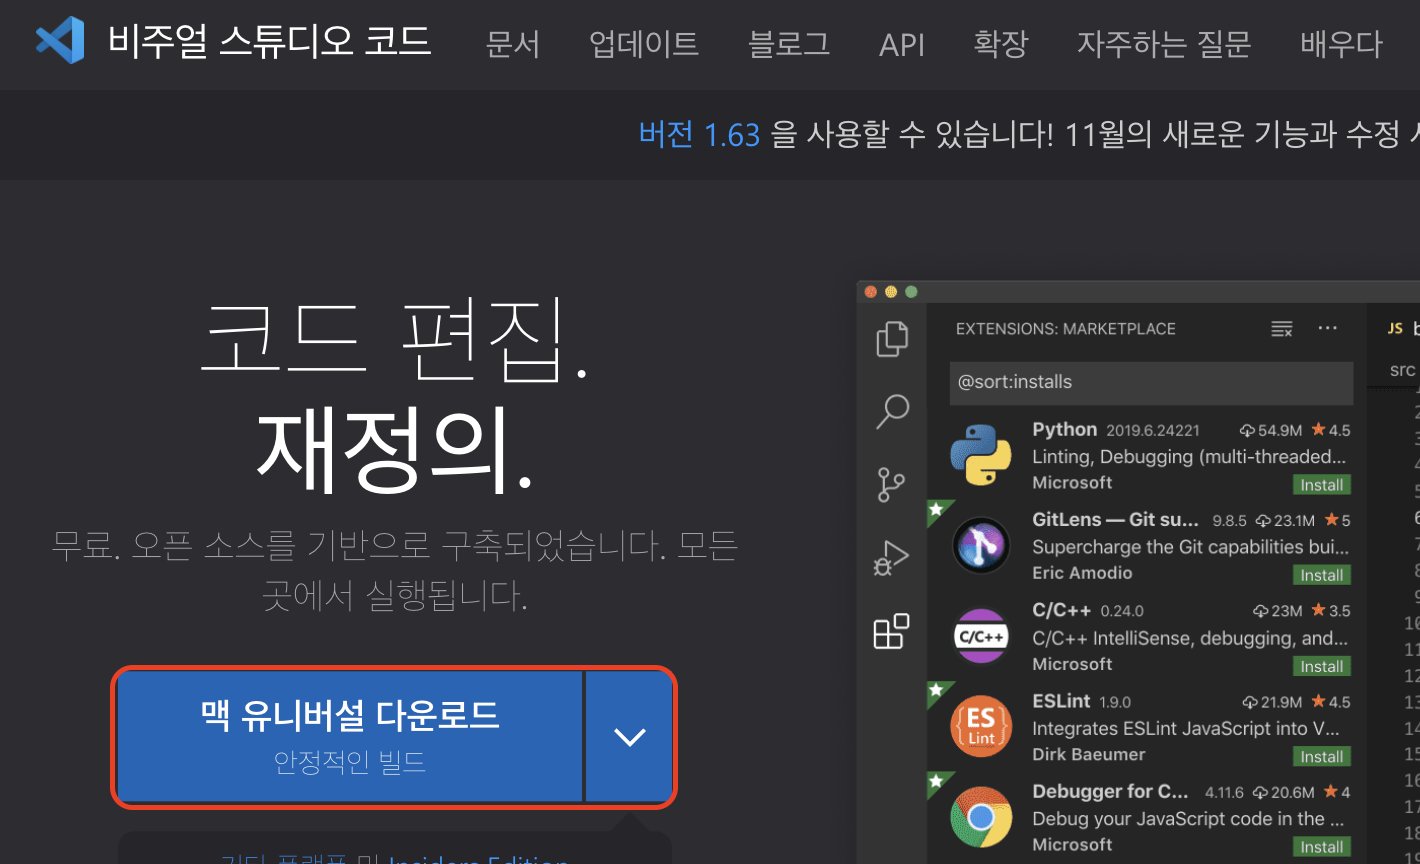Screen dimensions: 1420x864
Task: Click the ESLint 21.9M download count
Action: tap(1272, 702)
